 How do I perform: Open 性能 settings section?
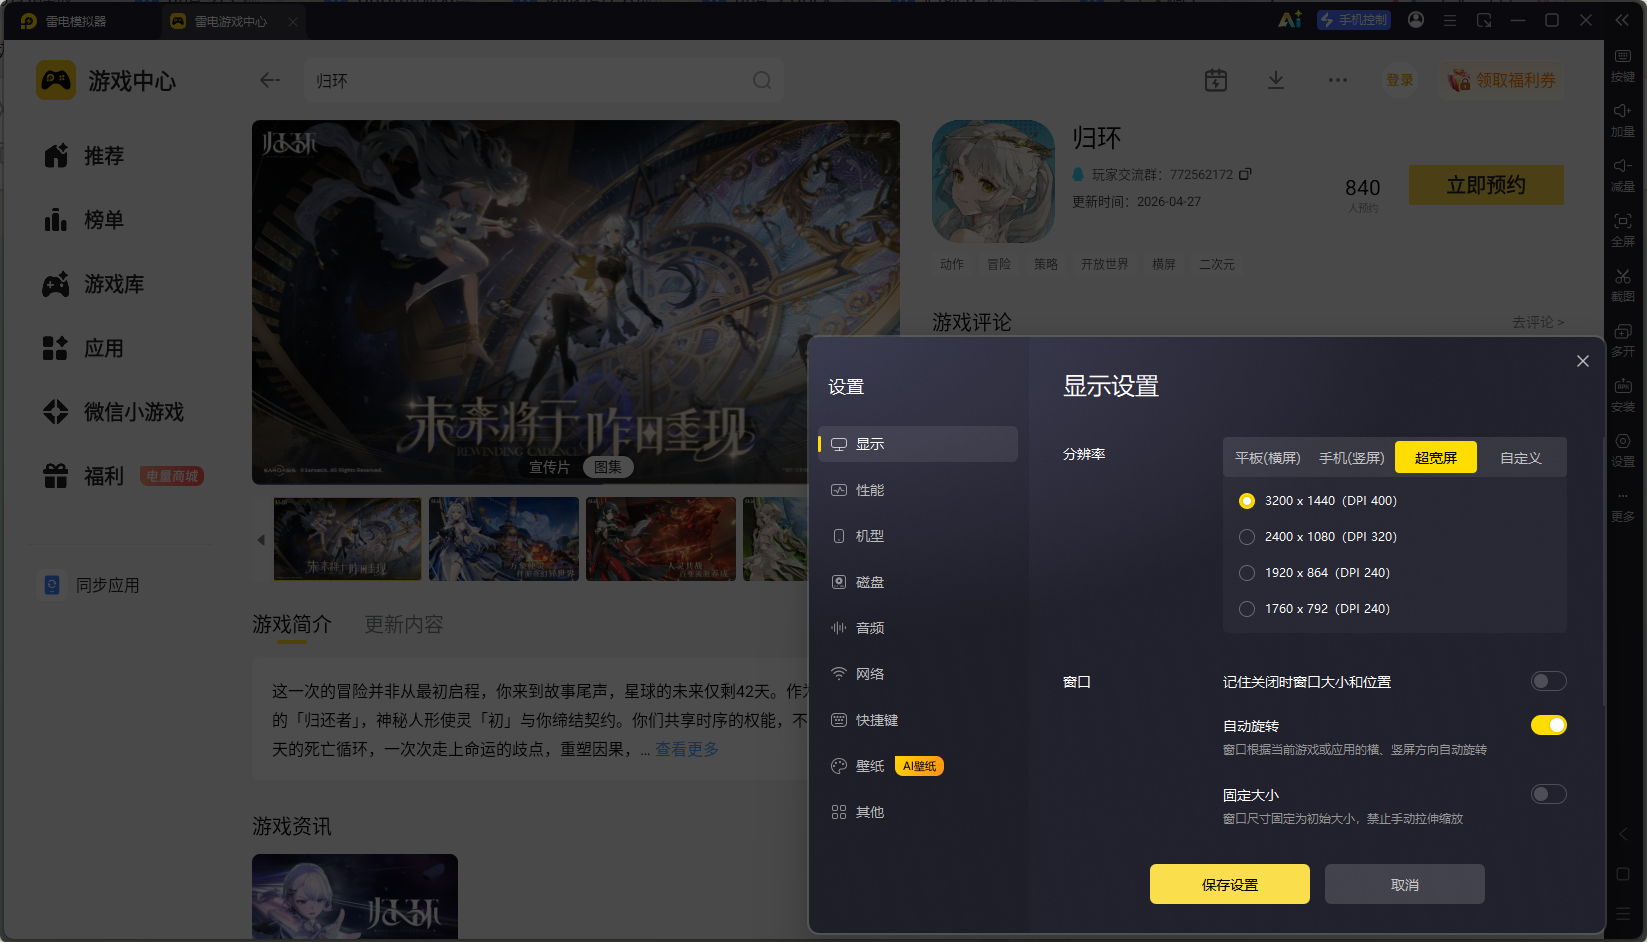click(x=918, y=490)
